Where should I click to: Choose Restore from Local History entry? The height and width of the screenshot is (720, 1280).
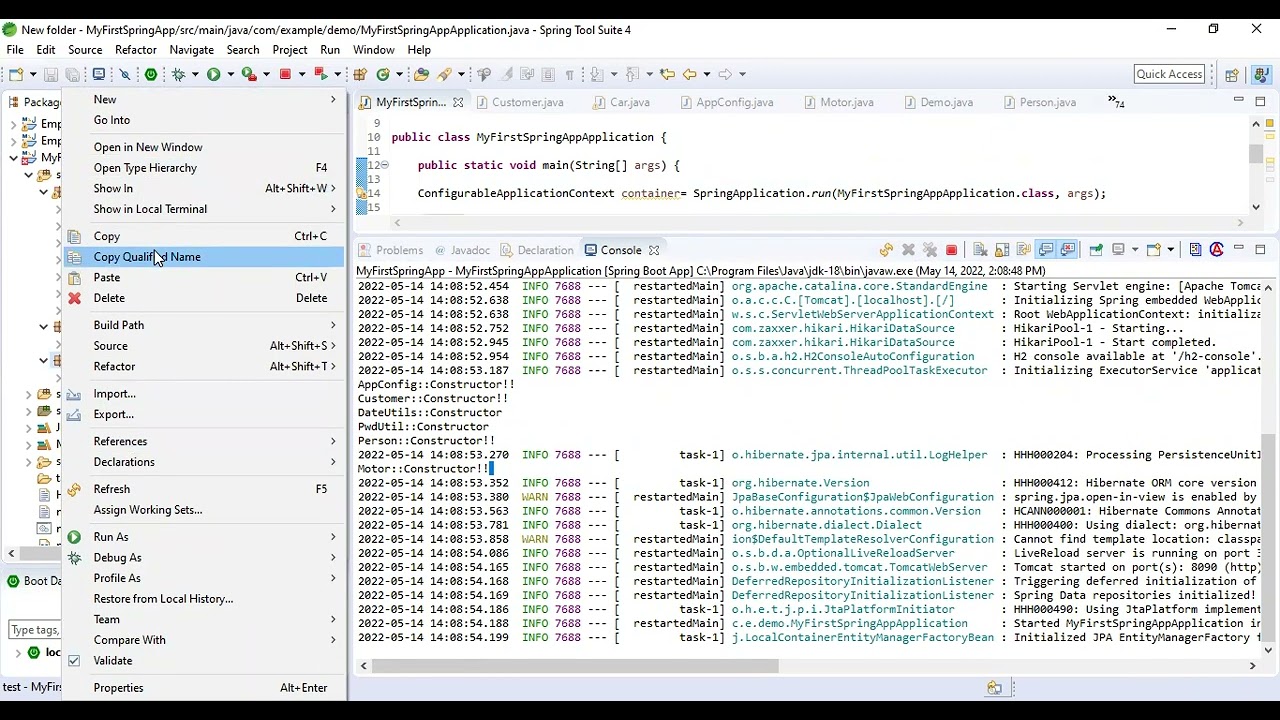coord(204,599)
